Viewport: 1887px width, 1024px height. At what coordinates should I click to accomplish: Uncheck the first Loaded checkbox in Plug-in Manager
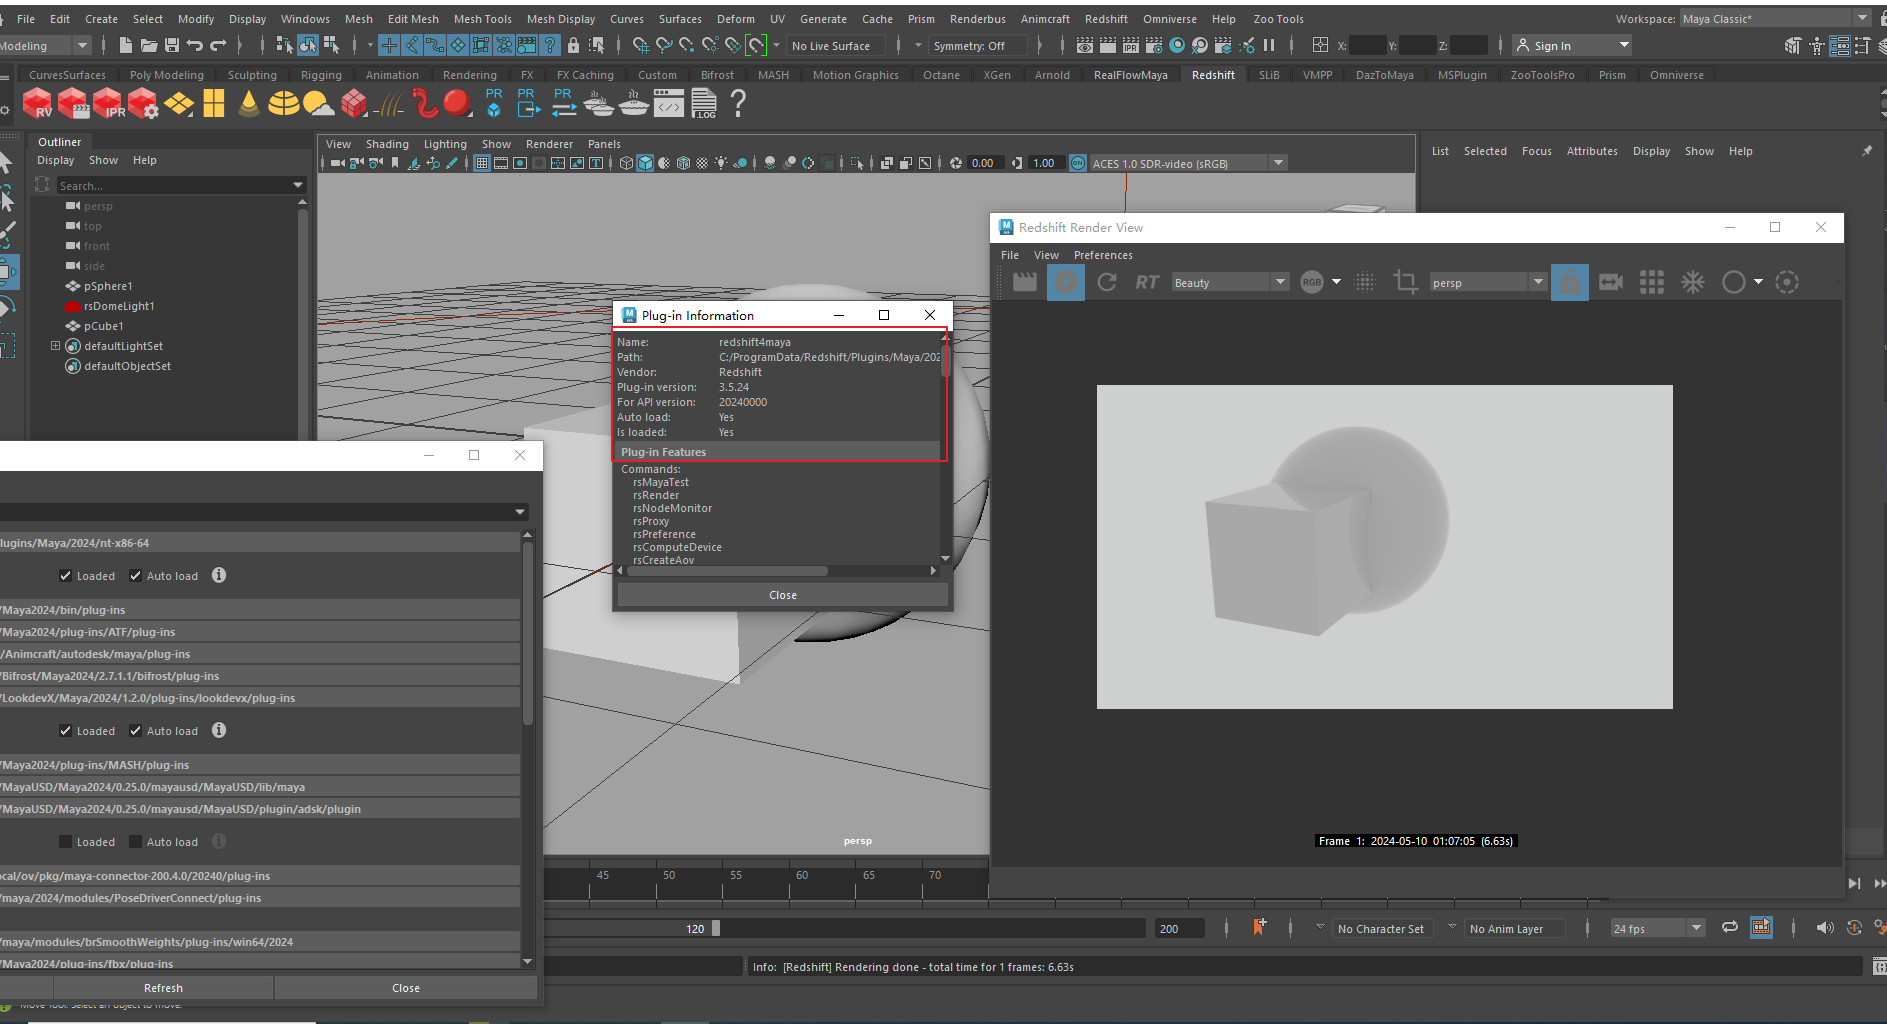(66, 576)
